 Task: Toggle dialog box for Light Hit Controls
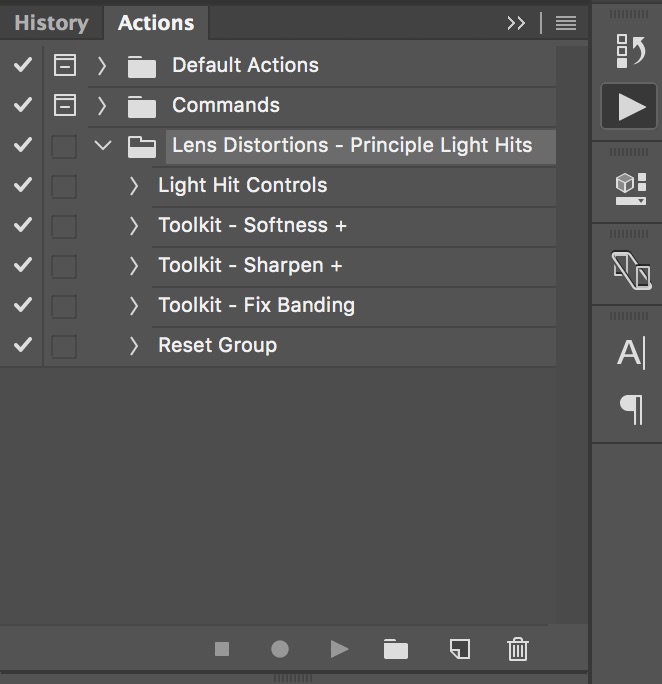(64, 186)
